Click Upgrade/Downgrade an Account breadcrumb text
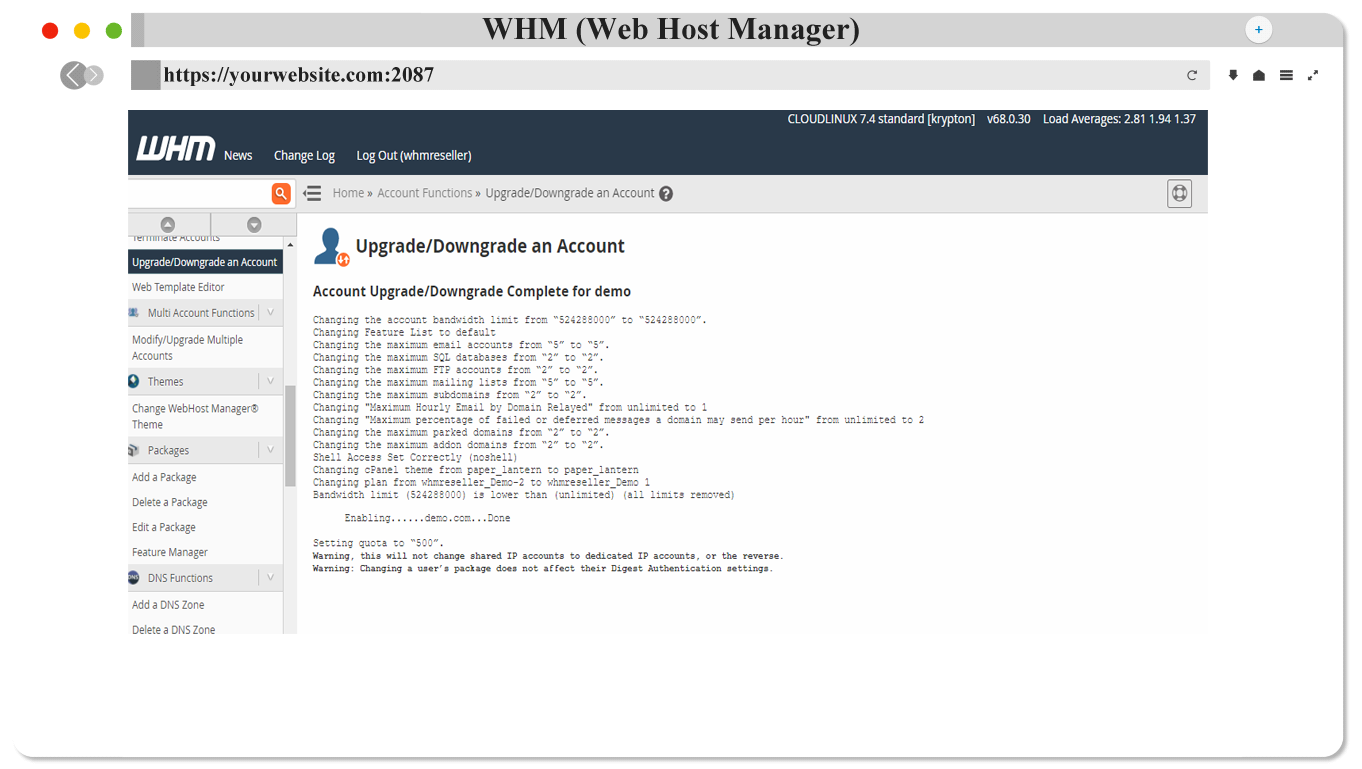This screenshot has width=1362, height=769. [570, 193]
